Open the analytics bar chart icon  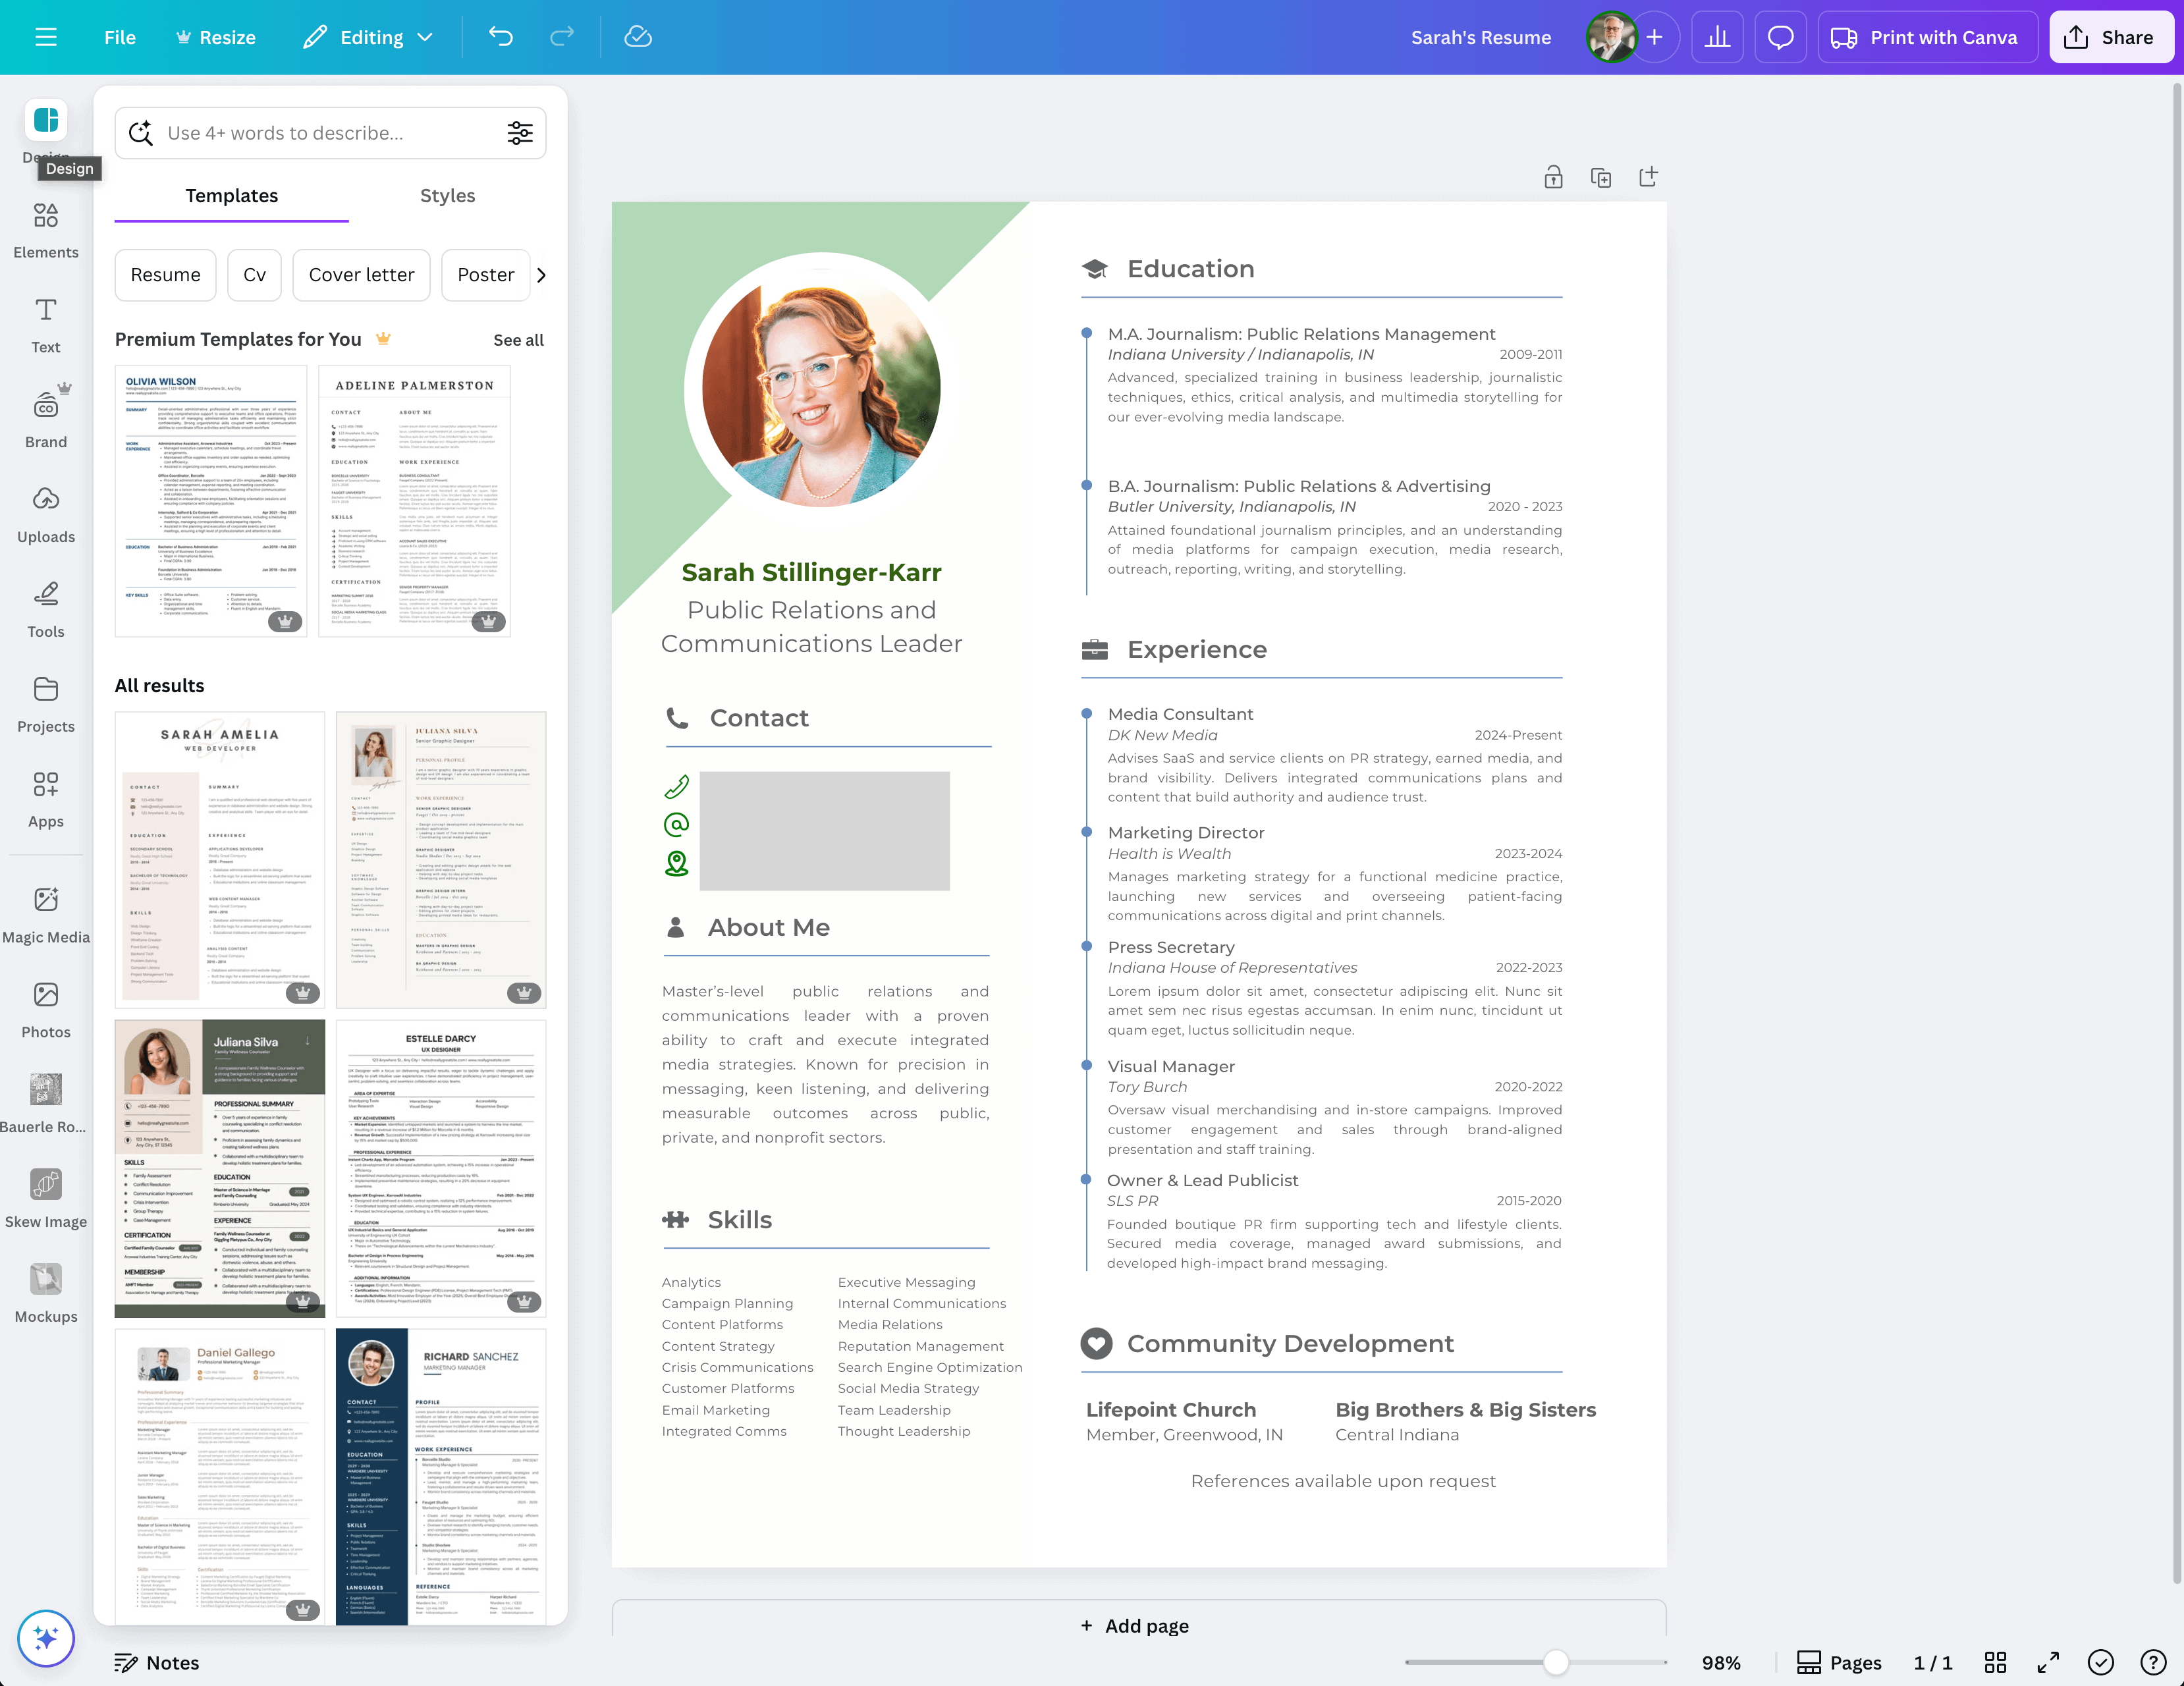tap(1717, 37)
